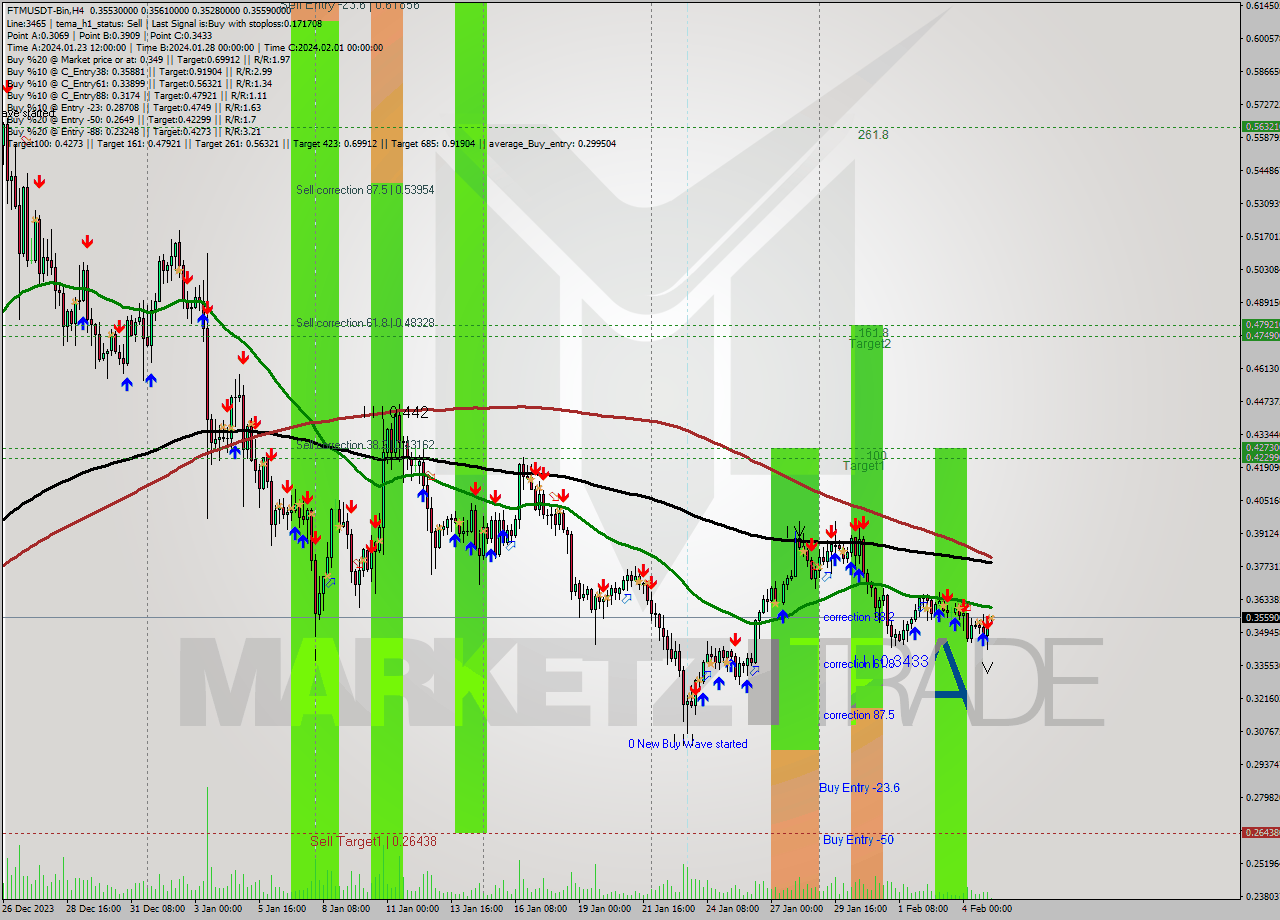Screen dimensions: 1280x920
Task: Select 'Buy %20 @ Market price' line
Action: pos(148,59)
